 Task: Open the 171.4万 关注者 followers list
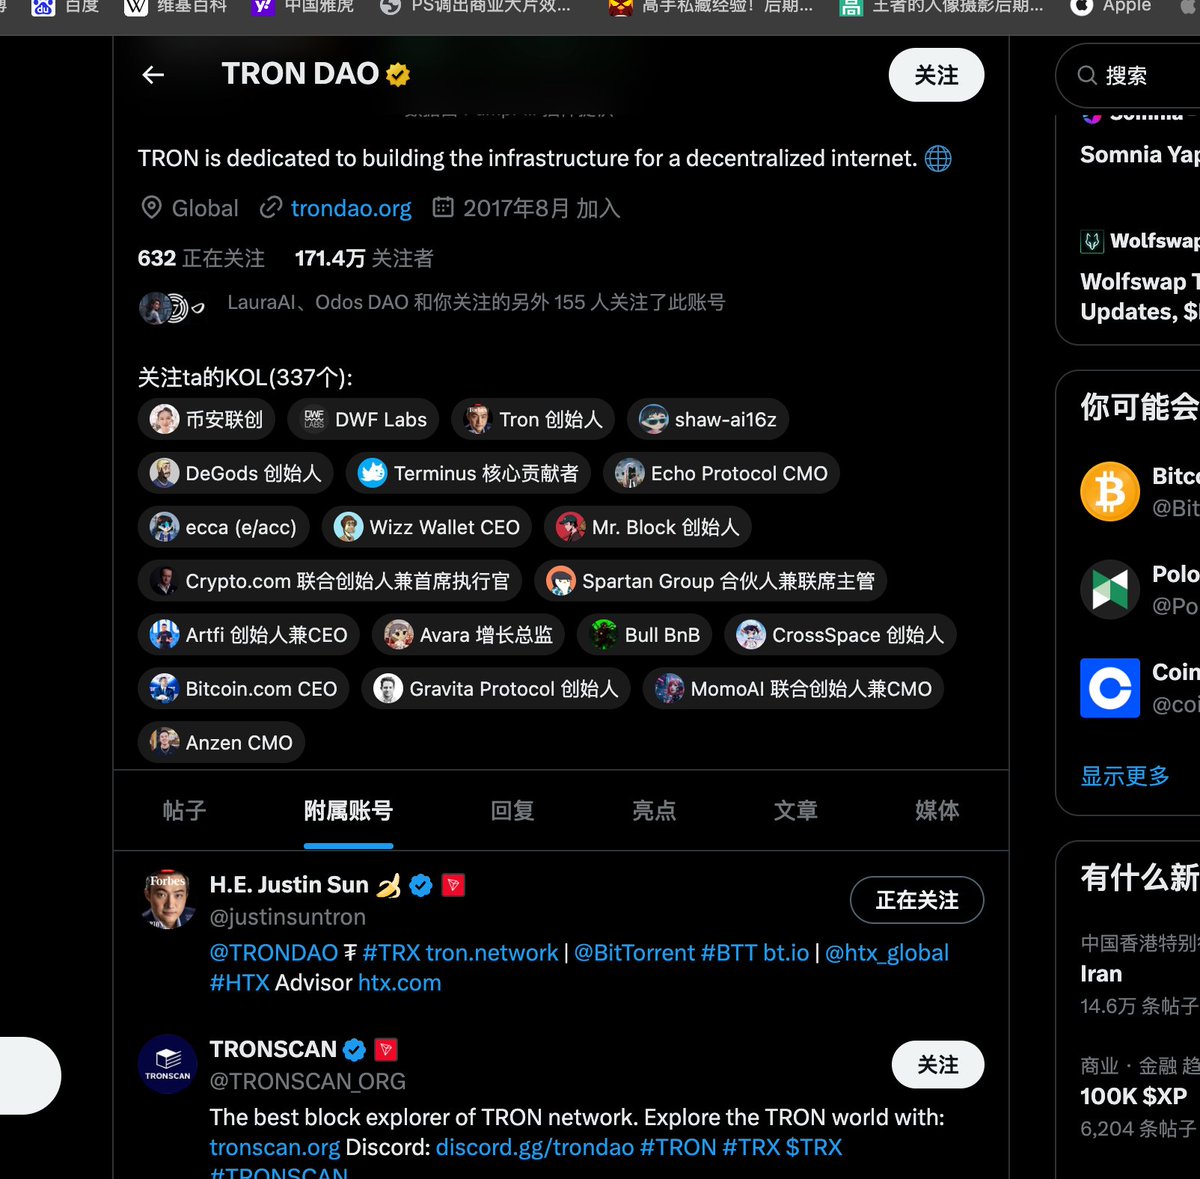coord(364,258)
